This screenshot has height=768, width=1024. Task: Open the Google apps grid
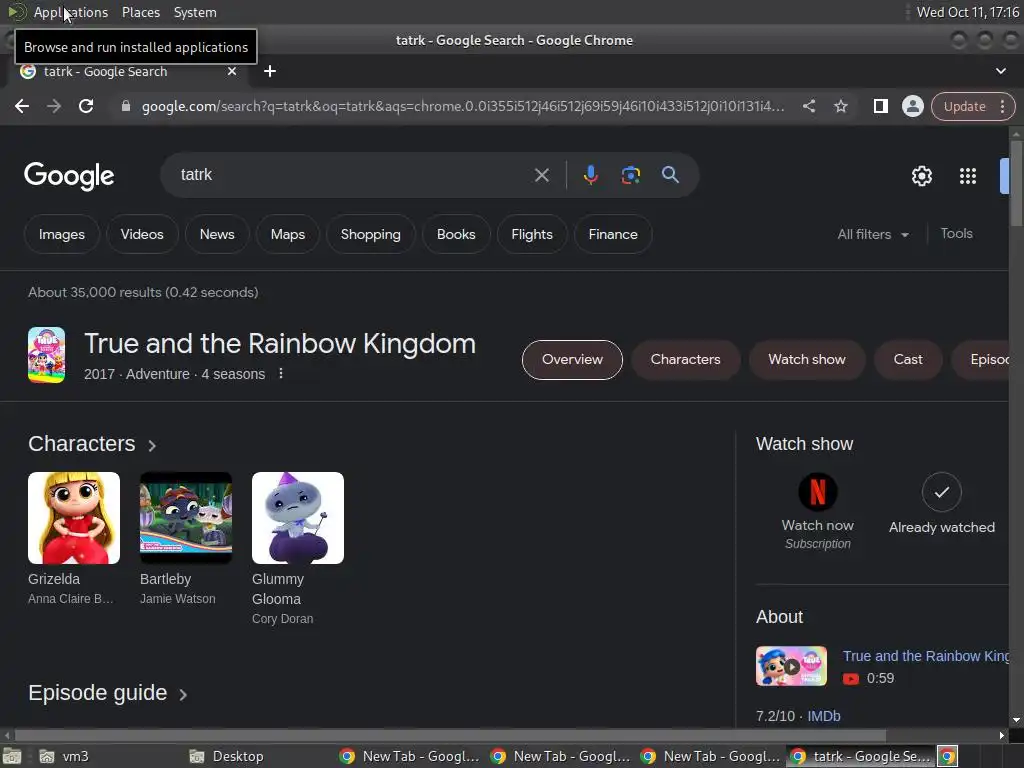click(x=968, y=176)
